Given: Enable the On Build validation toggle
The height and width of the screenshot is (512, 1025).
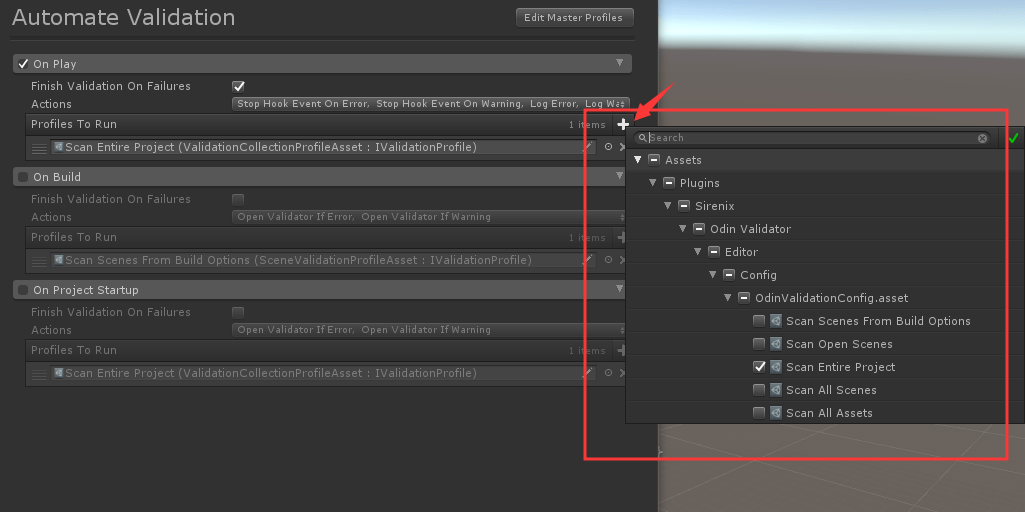Looking at the screenshot, I should (x=22, y=177).
